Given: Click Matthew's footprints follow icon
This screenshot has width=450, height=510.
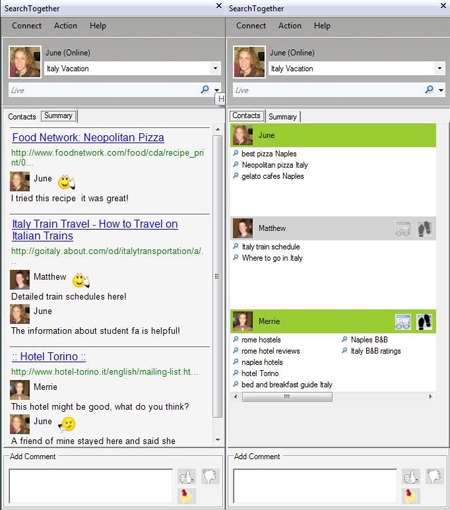Looking at the screenshot, I should tap(424, 229).
